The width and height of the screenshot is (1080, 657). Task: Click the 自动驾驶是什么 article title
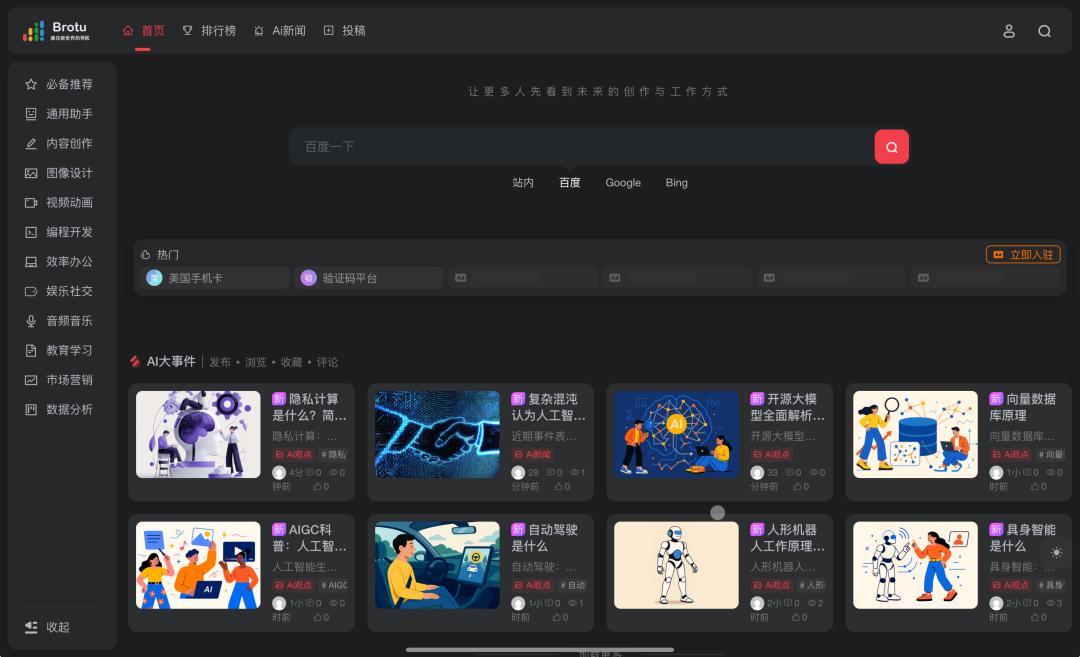tap(545, 538)
